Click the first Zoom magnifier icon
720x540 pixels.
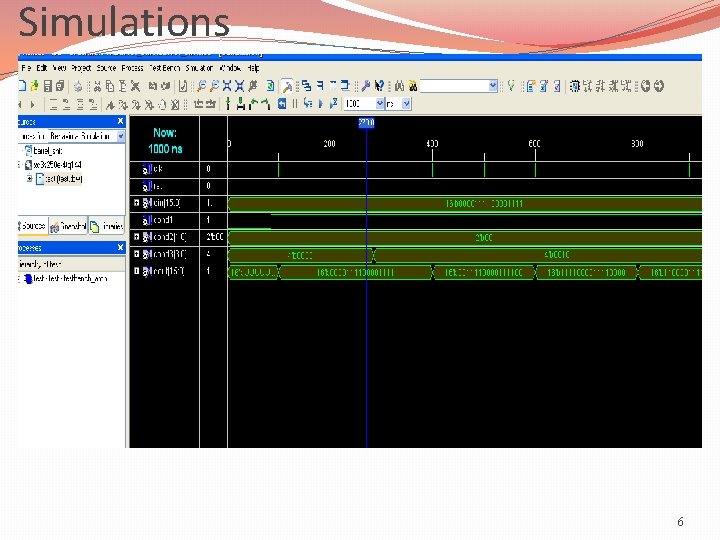point(201,86)
